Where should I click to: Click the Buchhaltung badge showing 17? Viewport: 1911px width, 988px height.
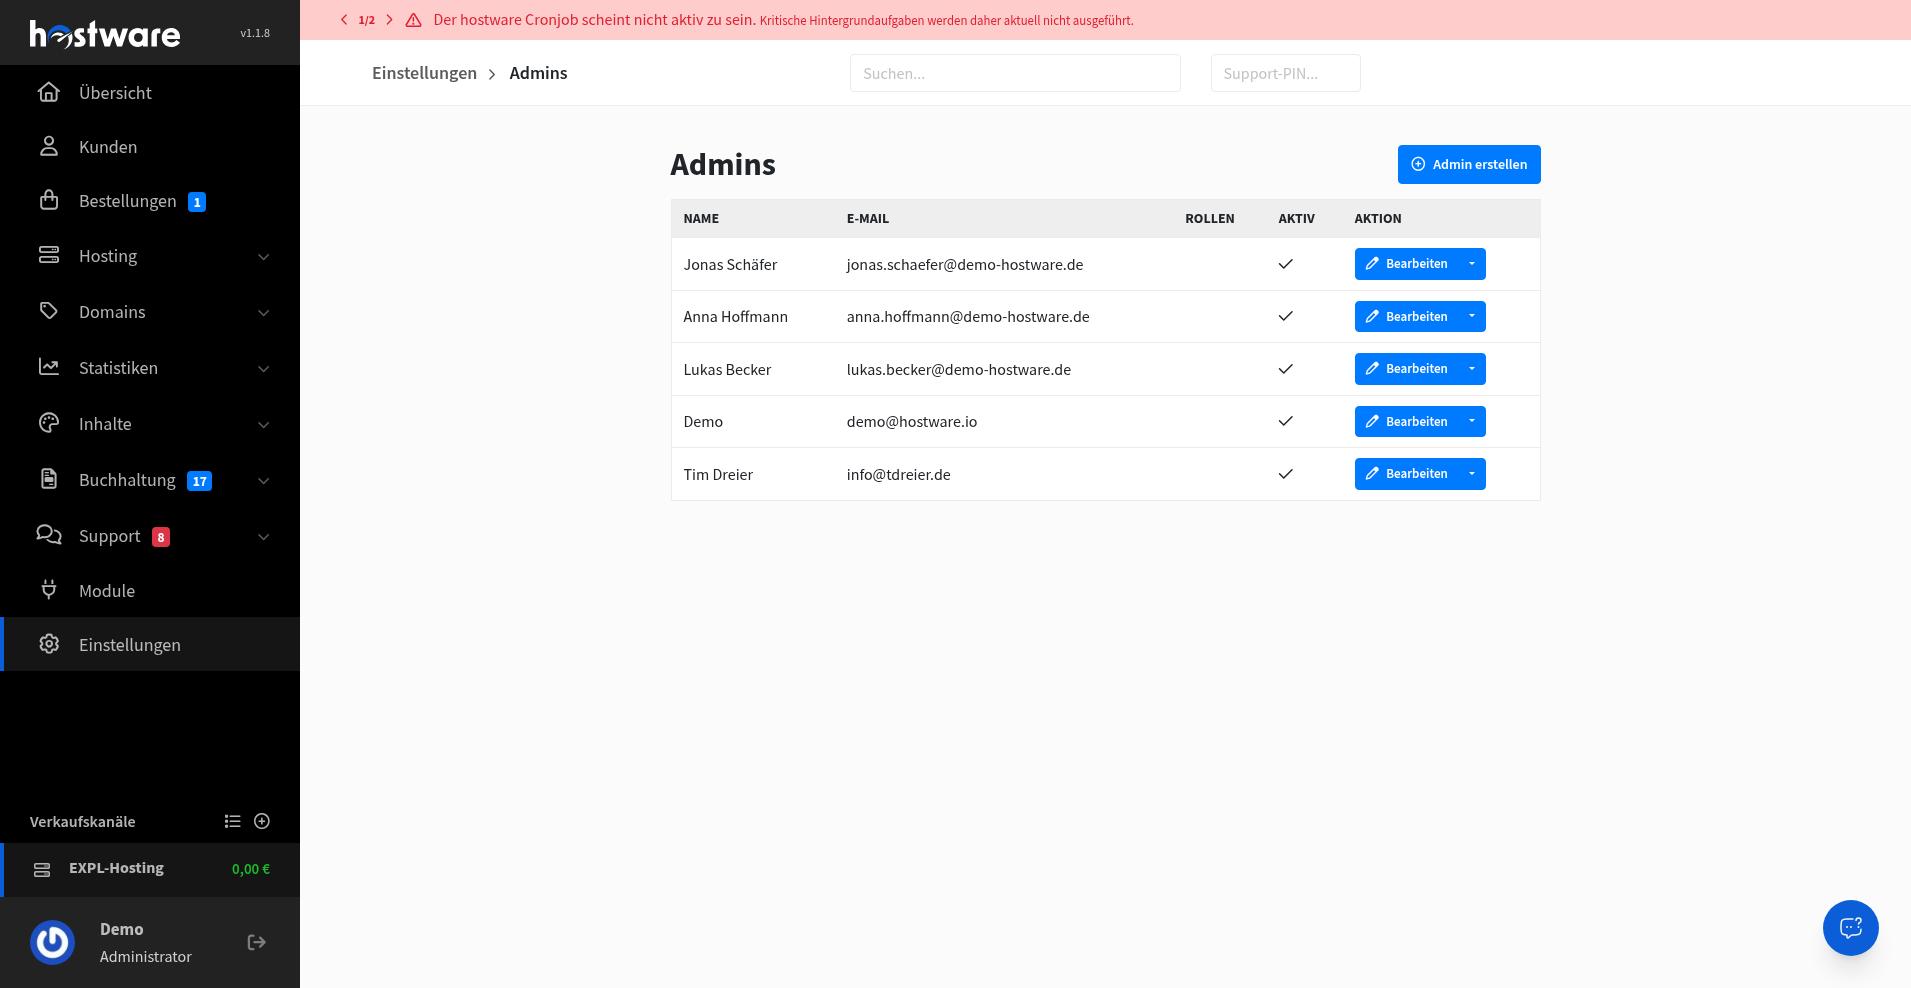pos(200,481)
